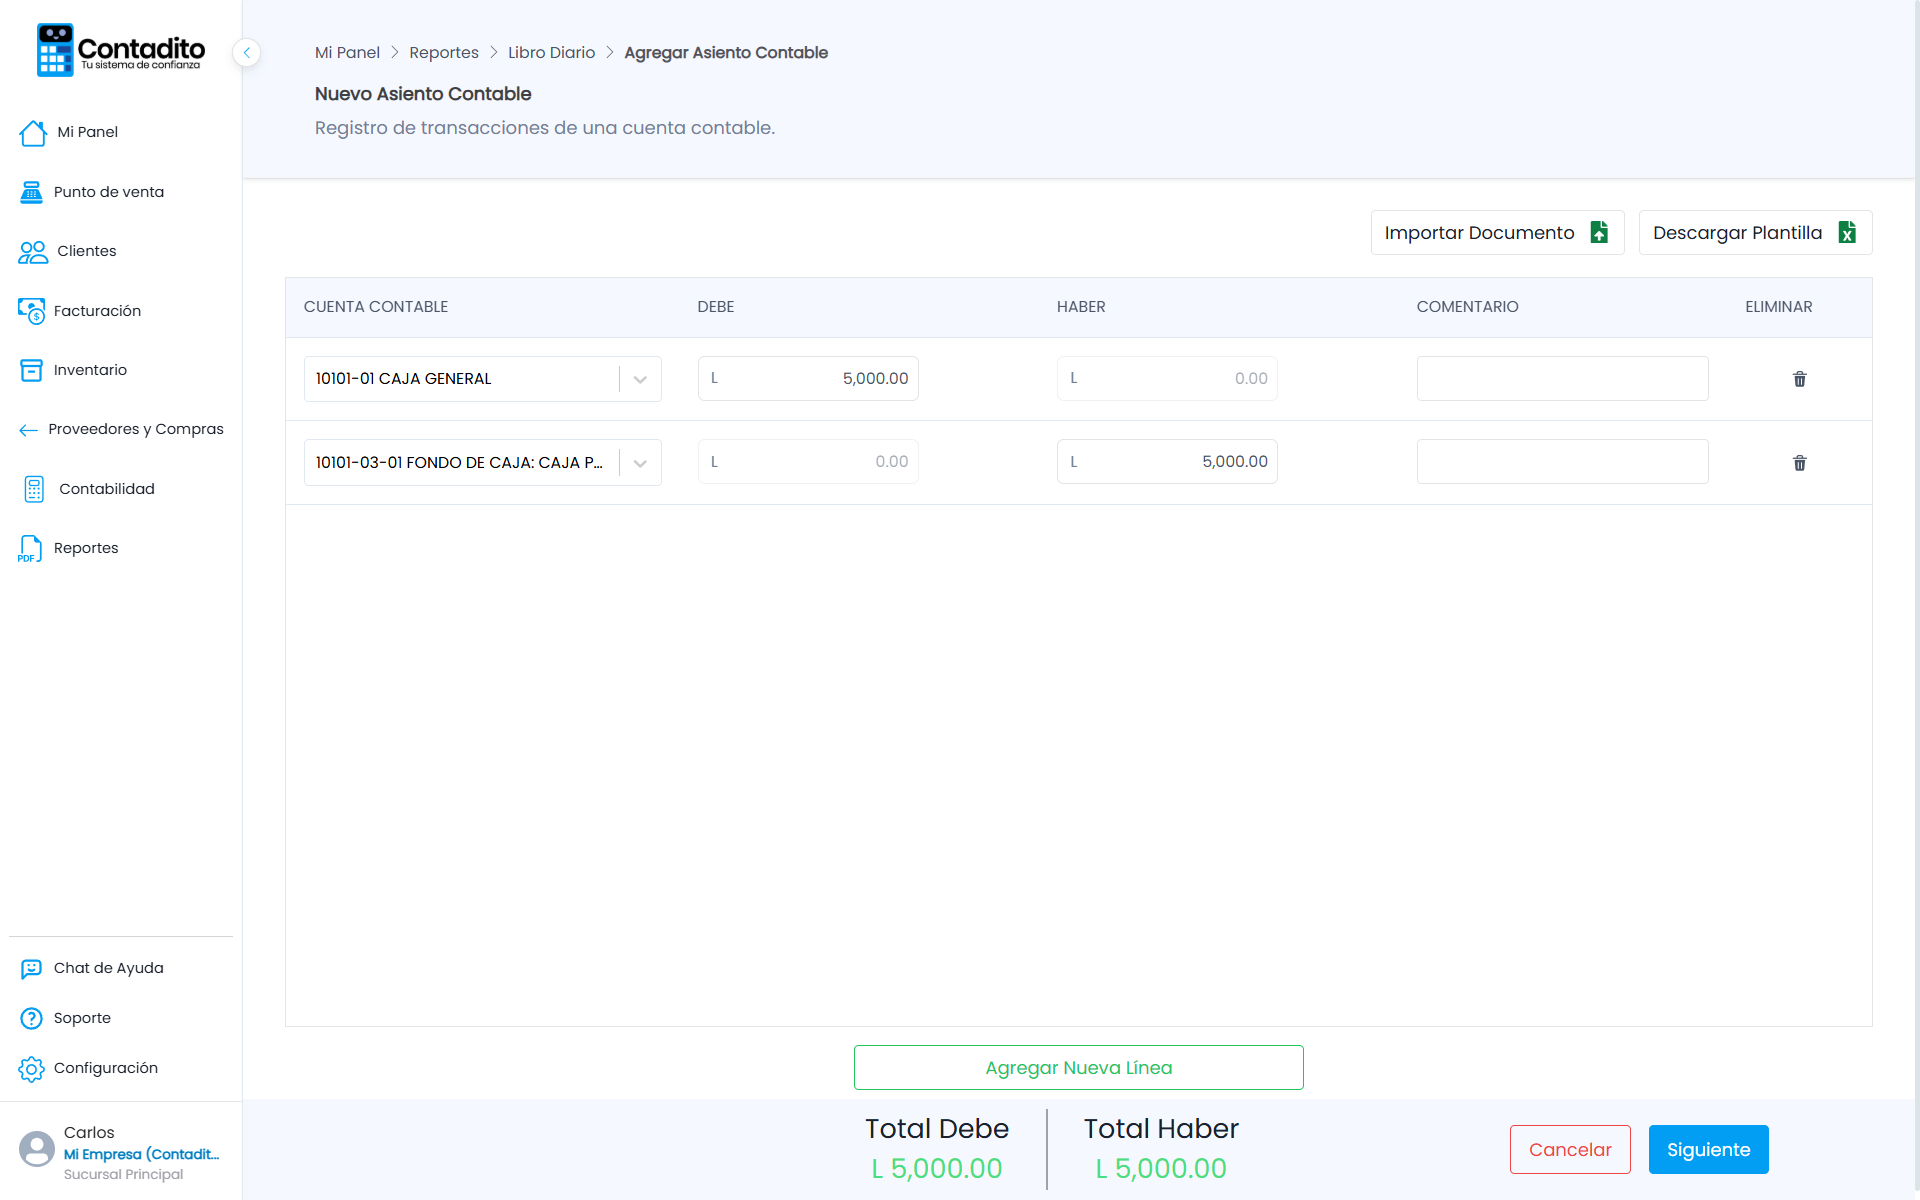Click the Reportes PDF icon
This screenshot has width=1920, height=1200.
[x=30, y=548]
